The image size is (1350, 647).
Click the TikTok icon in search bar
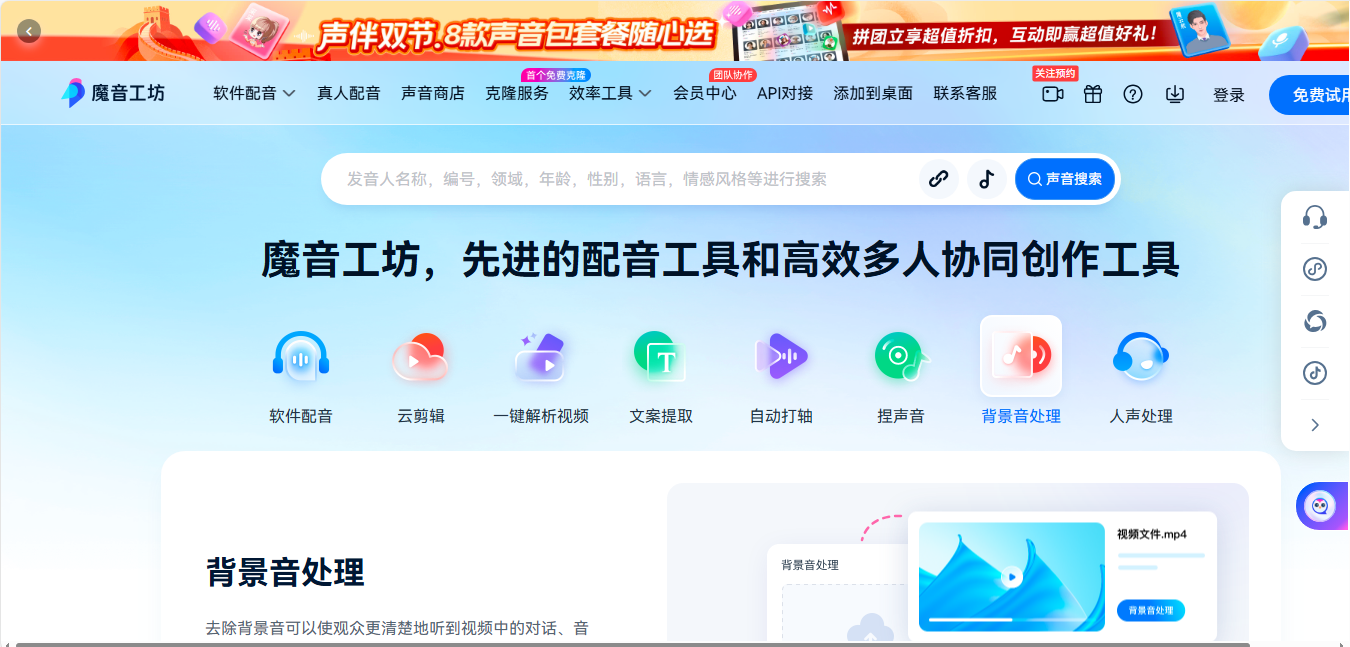987,179
